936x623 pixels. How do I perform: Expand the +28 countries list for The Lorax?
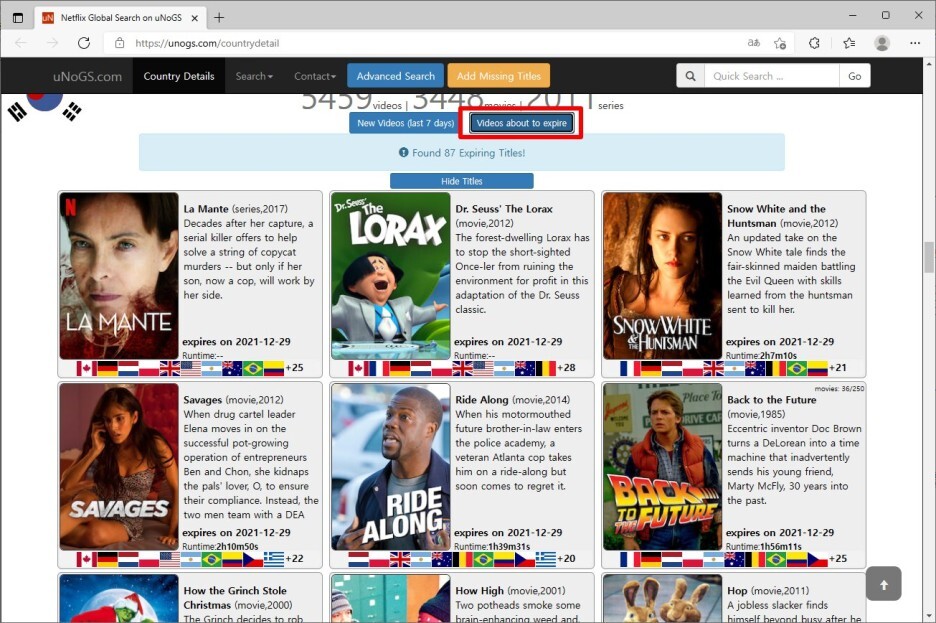566,368
